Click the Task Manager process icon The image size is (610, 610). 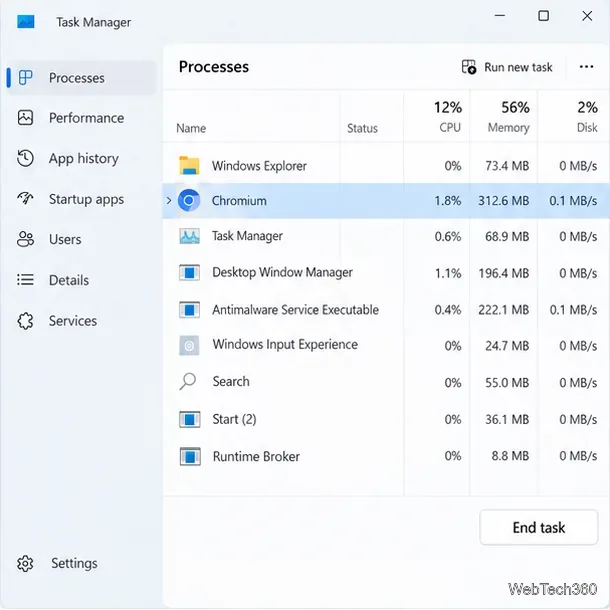[x=189, y=236]
